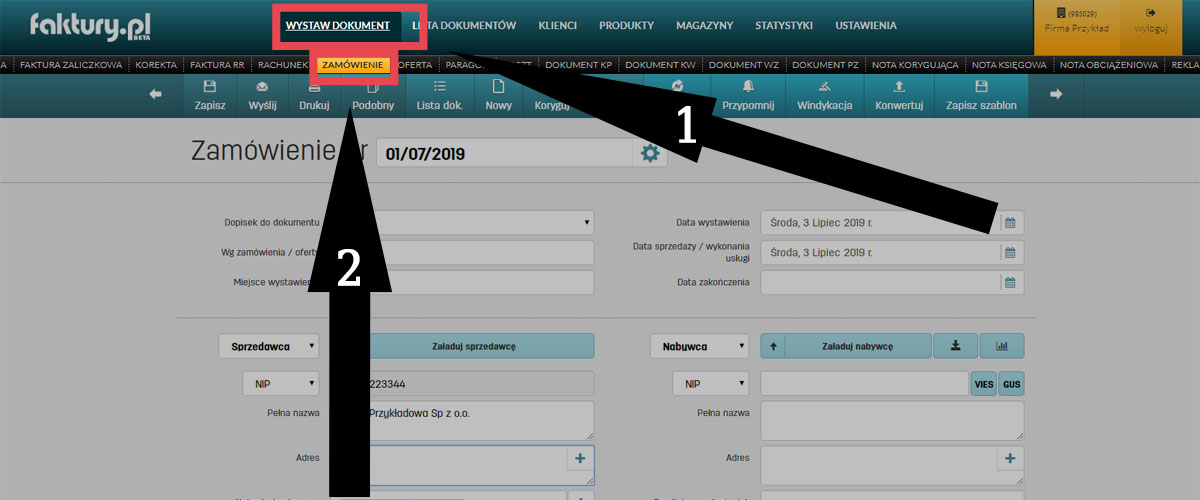Click the Zapisz save toolbar icon

pos(209,95)
